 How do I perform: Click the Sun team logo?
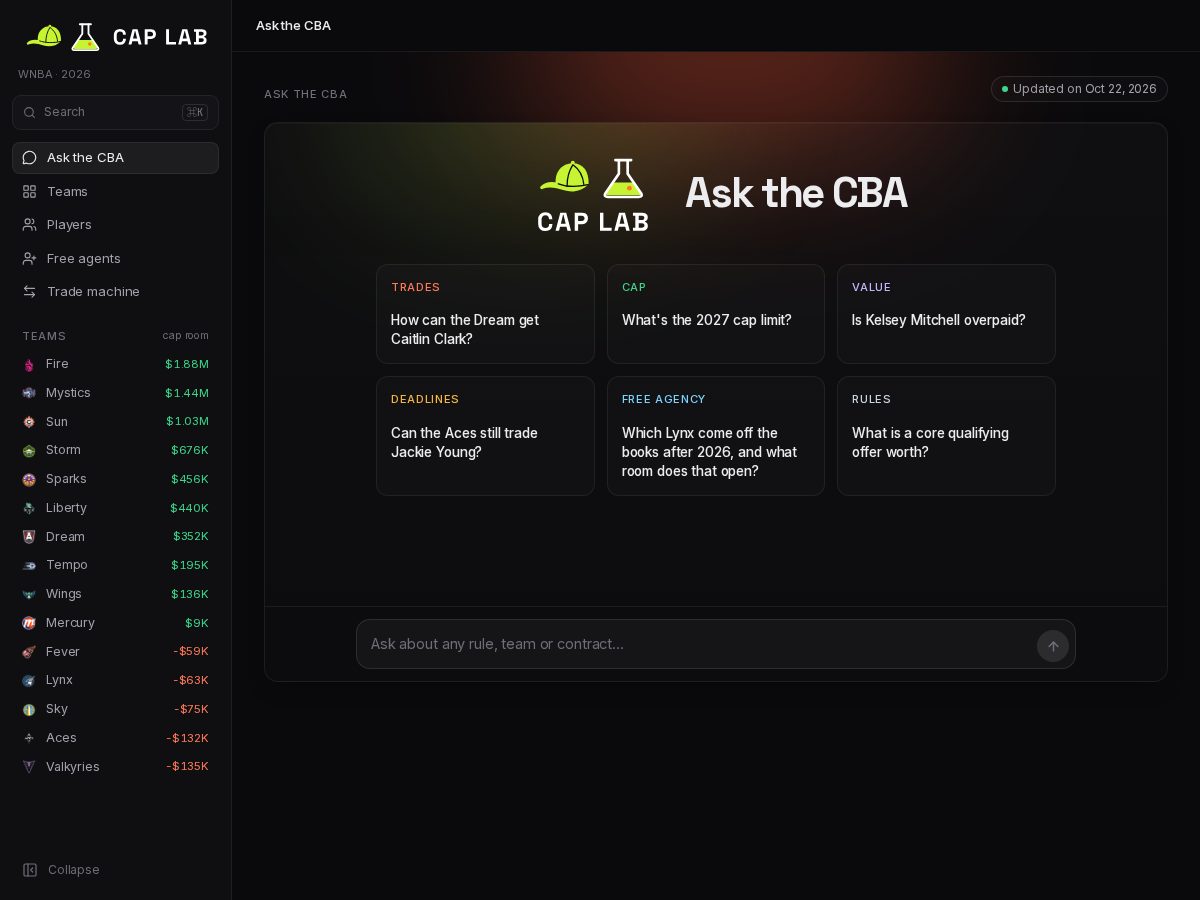tap(29, 422)
